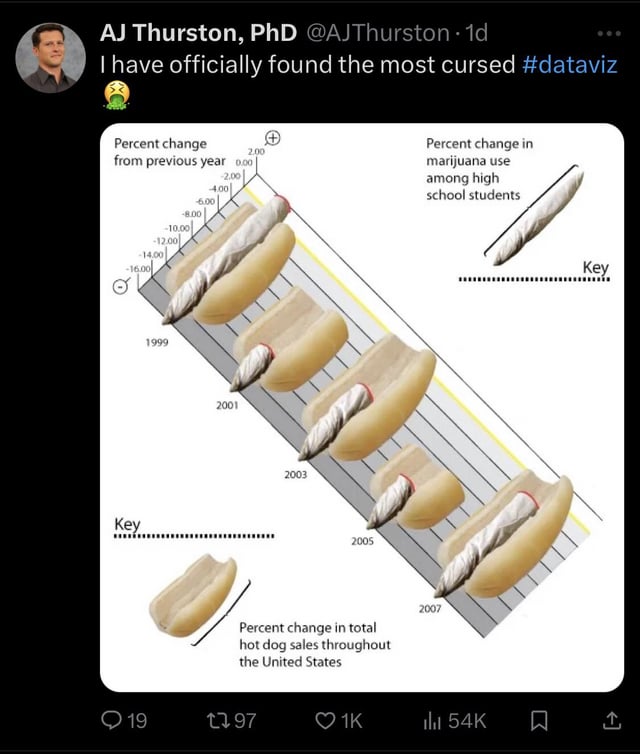640x754 pixels.
Task: Click the #dataviz hashtag
Action: [570, 66]
